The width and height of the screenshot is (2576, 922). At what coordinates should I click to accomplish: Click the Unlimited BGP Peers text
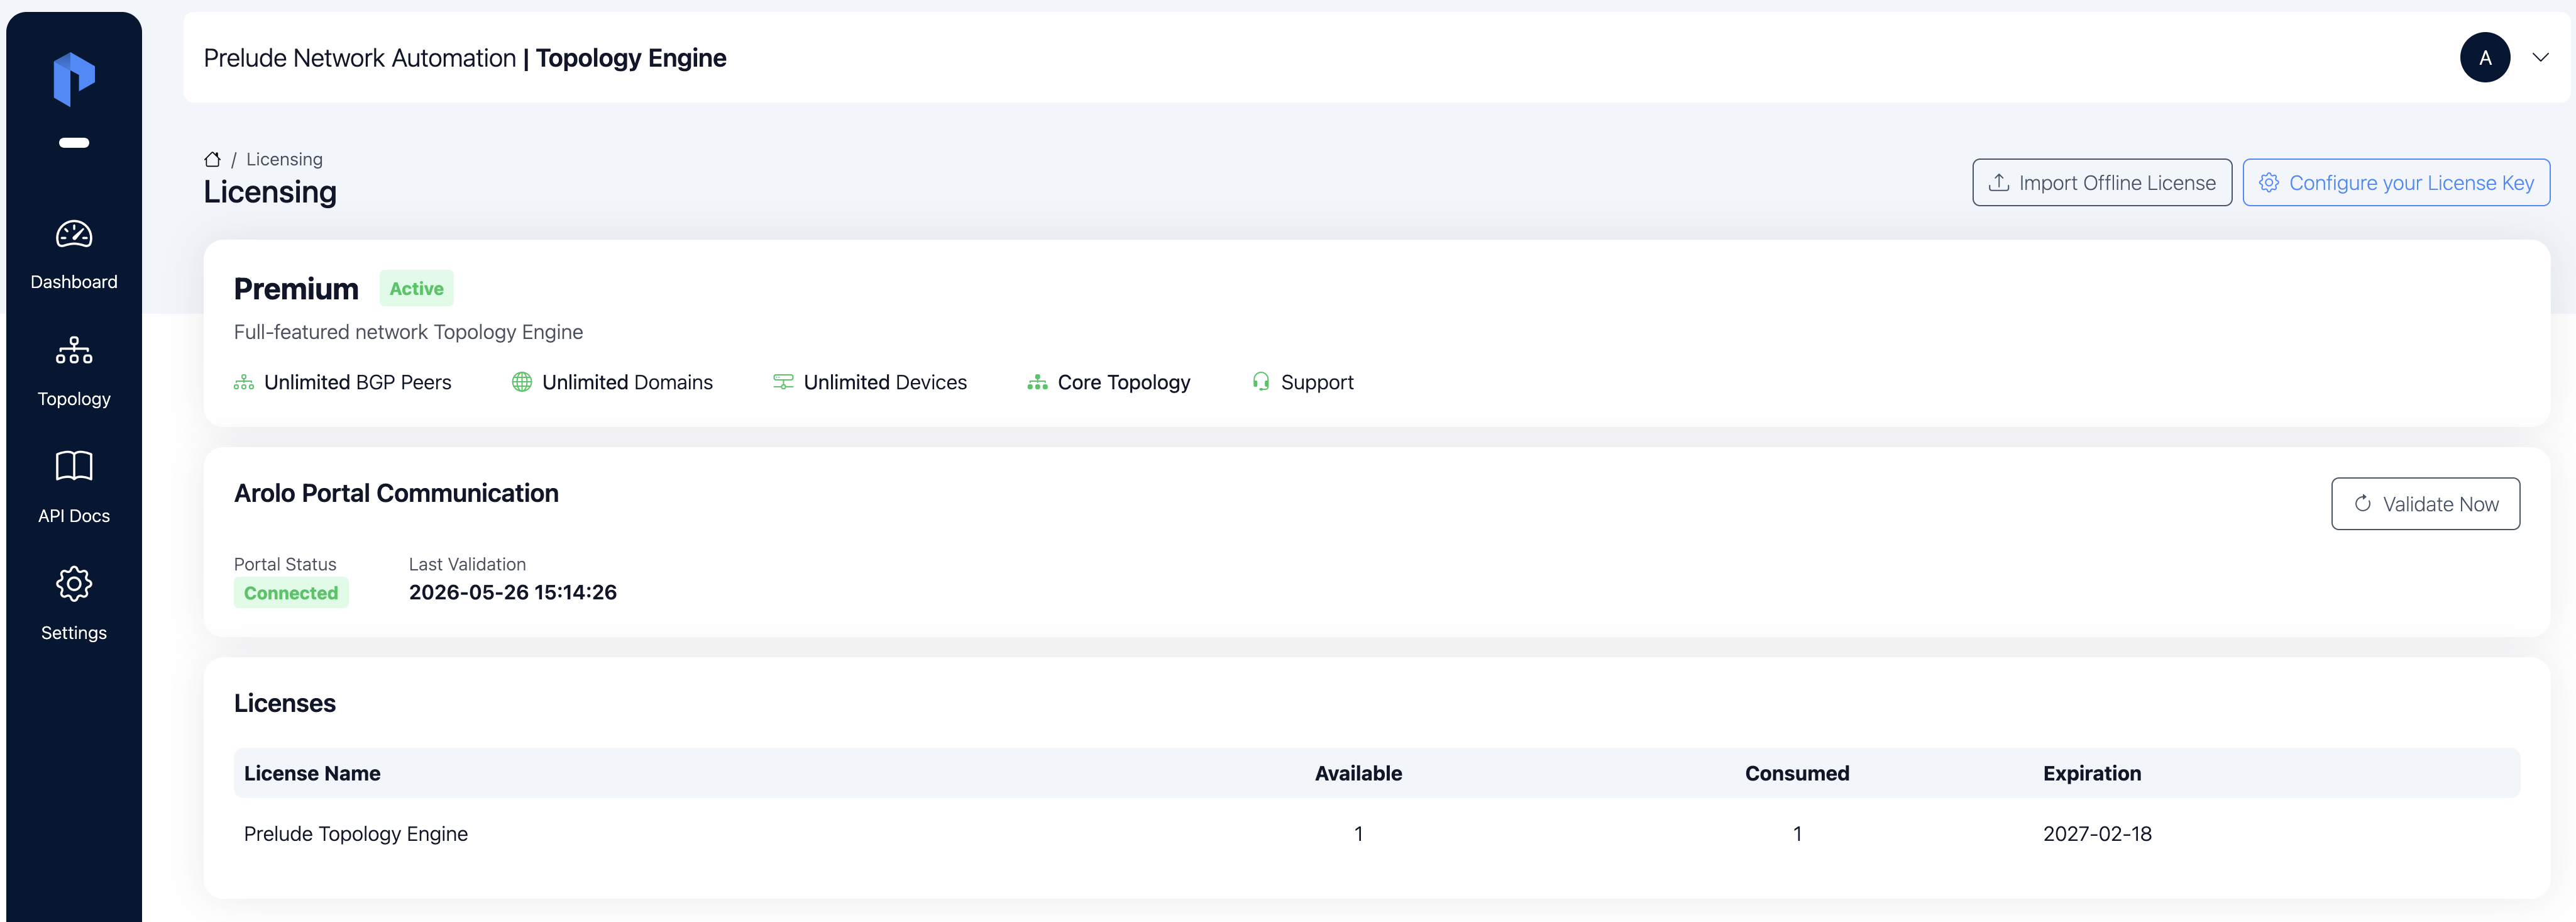click(358, 383)
